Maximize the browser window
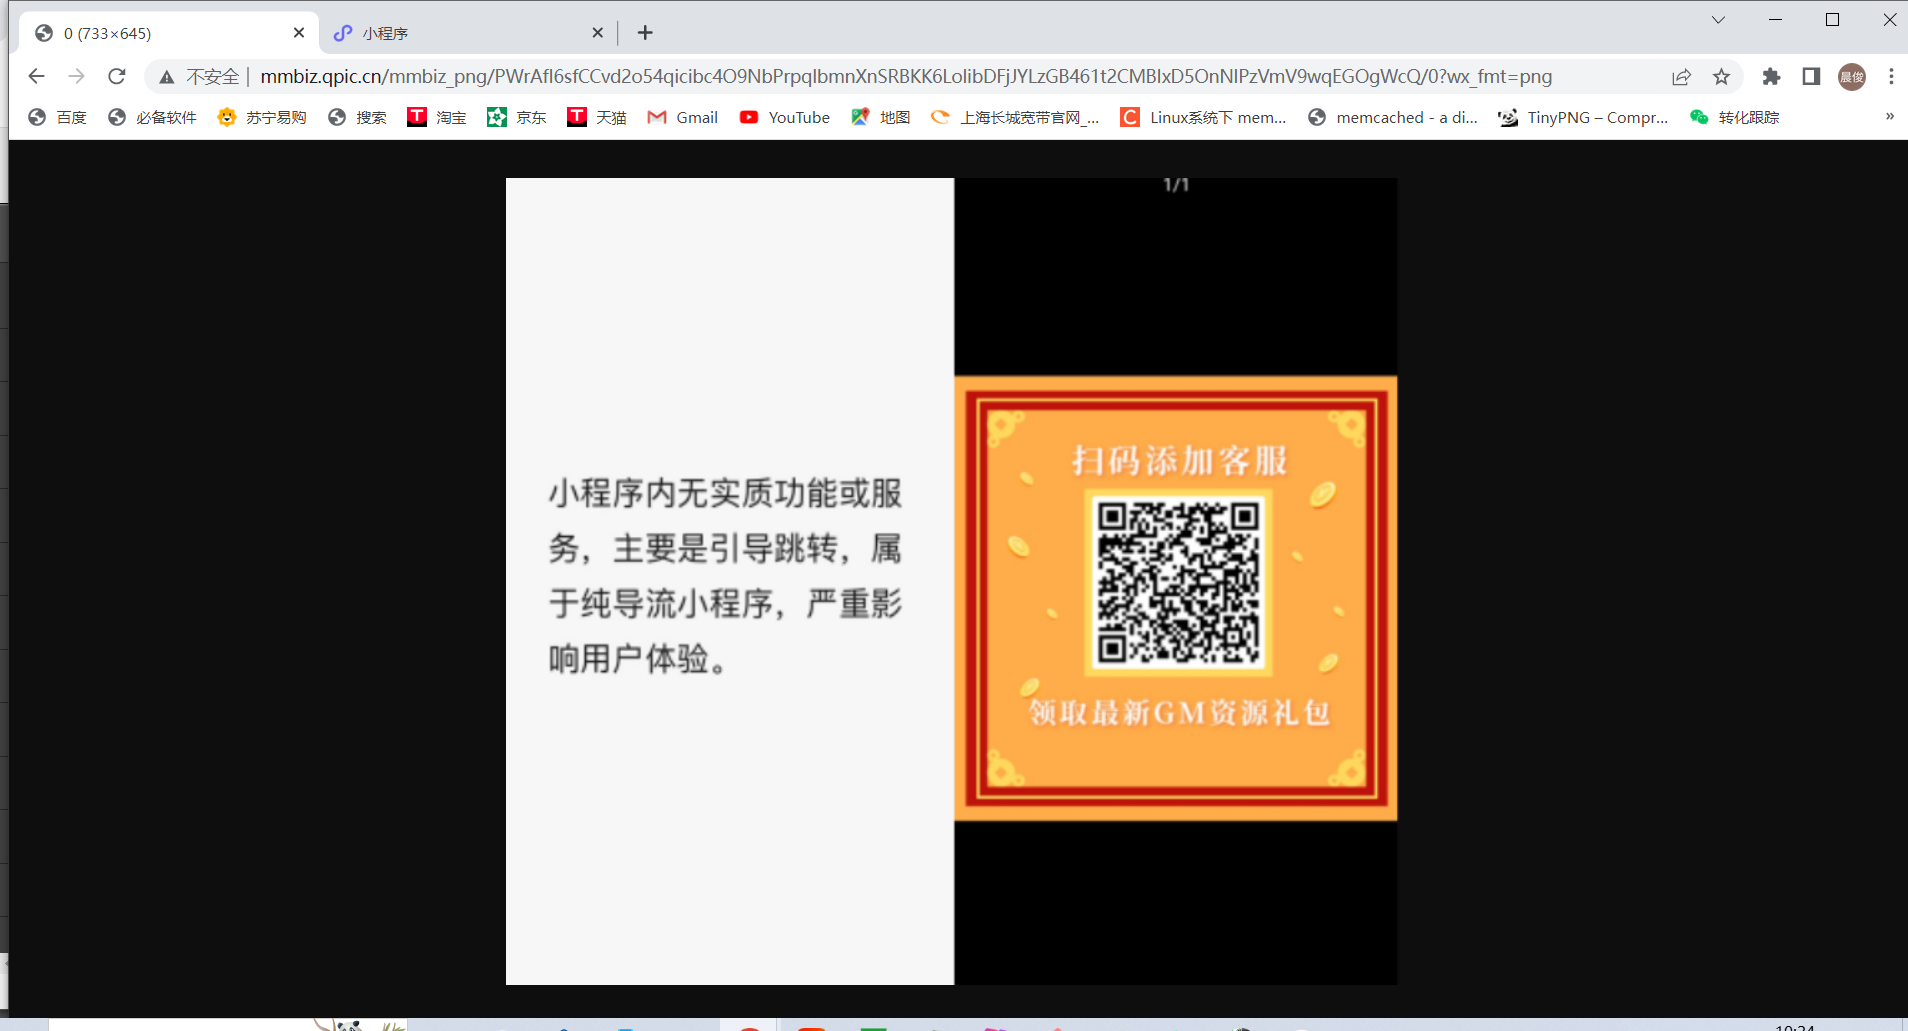The height and width of the screenshot is (1031, 1908). pos(1832,20)
